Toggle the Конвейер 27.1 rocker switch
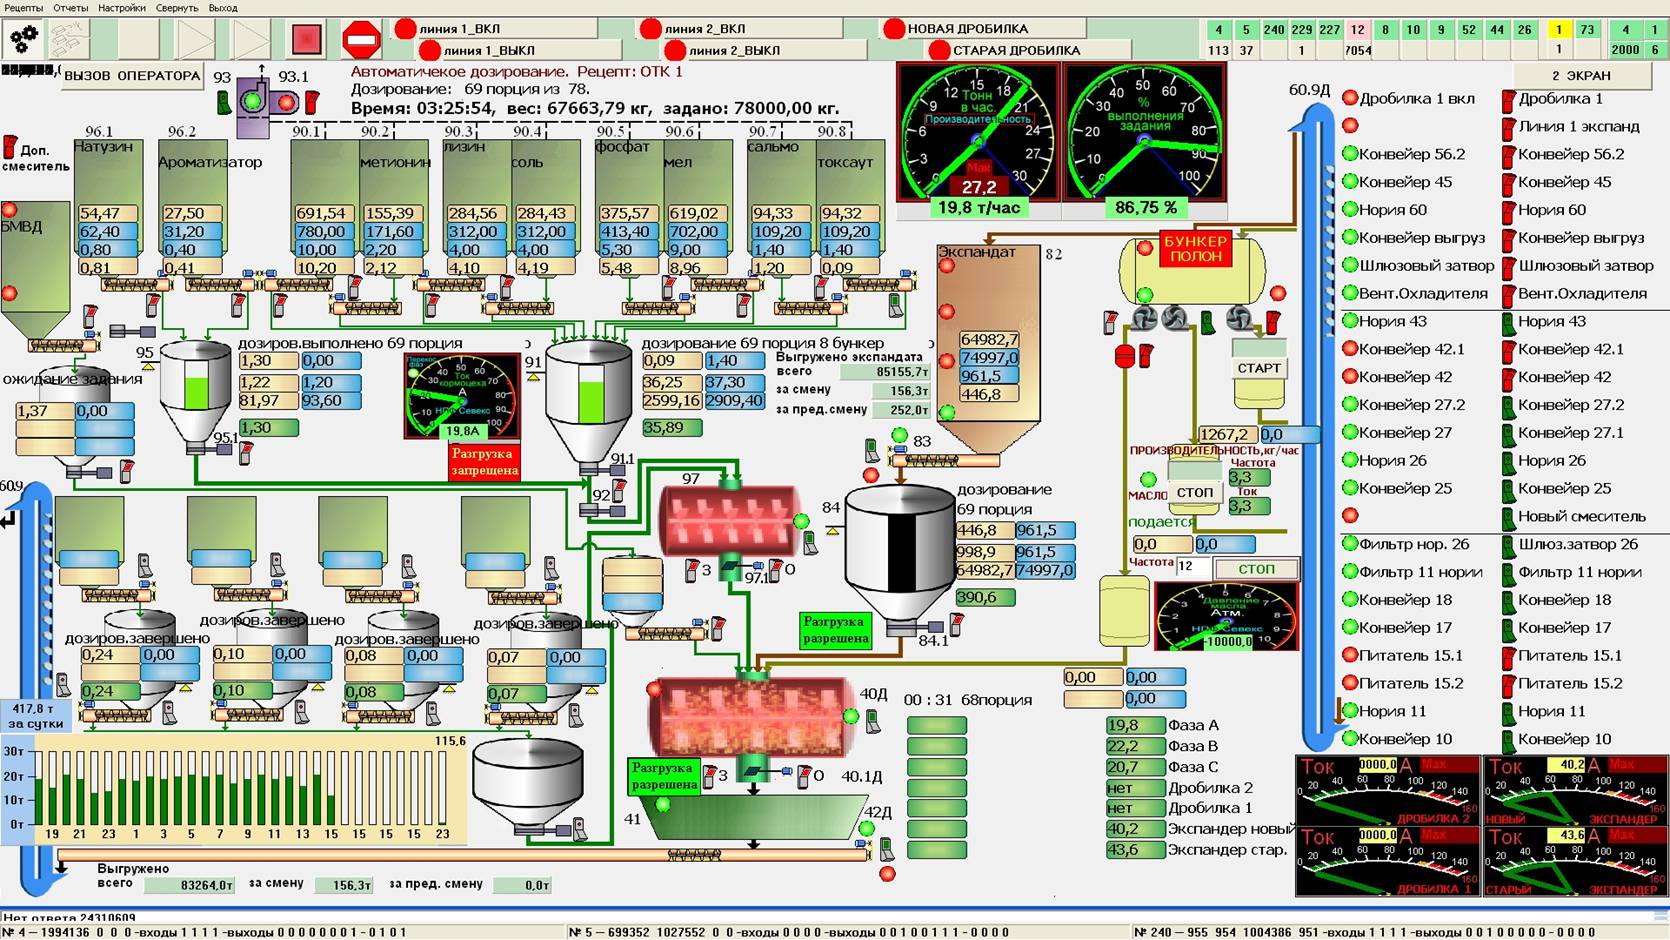 coord(1509,433)
